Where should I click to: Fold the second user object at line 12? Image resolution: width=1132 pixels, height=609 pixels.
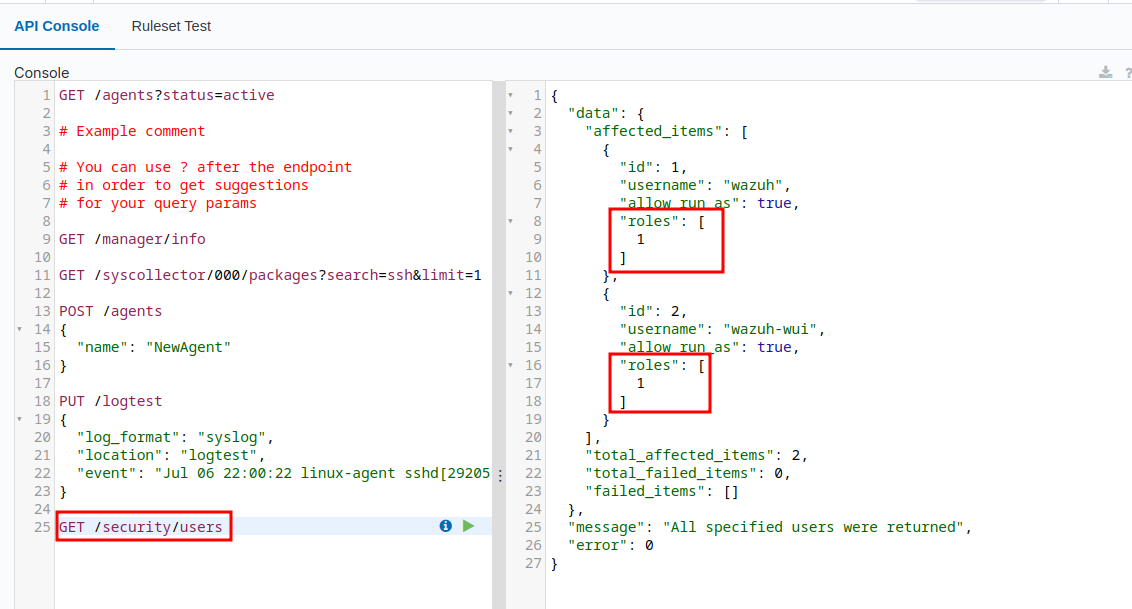tap(510, 293)
